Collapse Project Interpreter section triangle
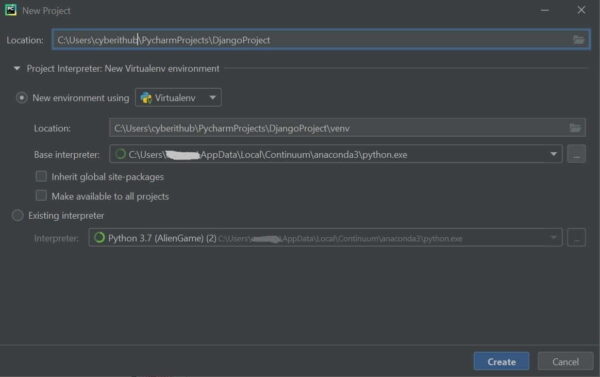600x377 pixels. pos(16,69)
